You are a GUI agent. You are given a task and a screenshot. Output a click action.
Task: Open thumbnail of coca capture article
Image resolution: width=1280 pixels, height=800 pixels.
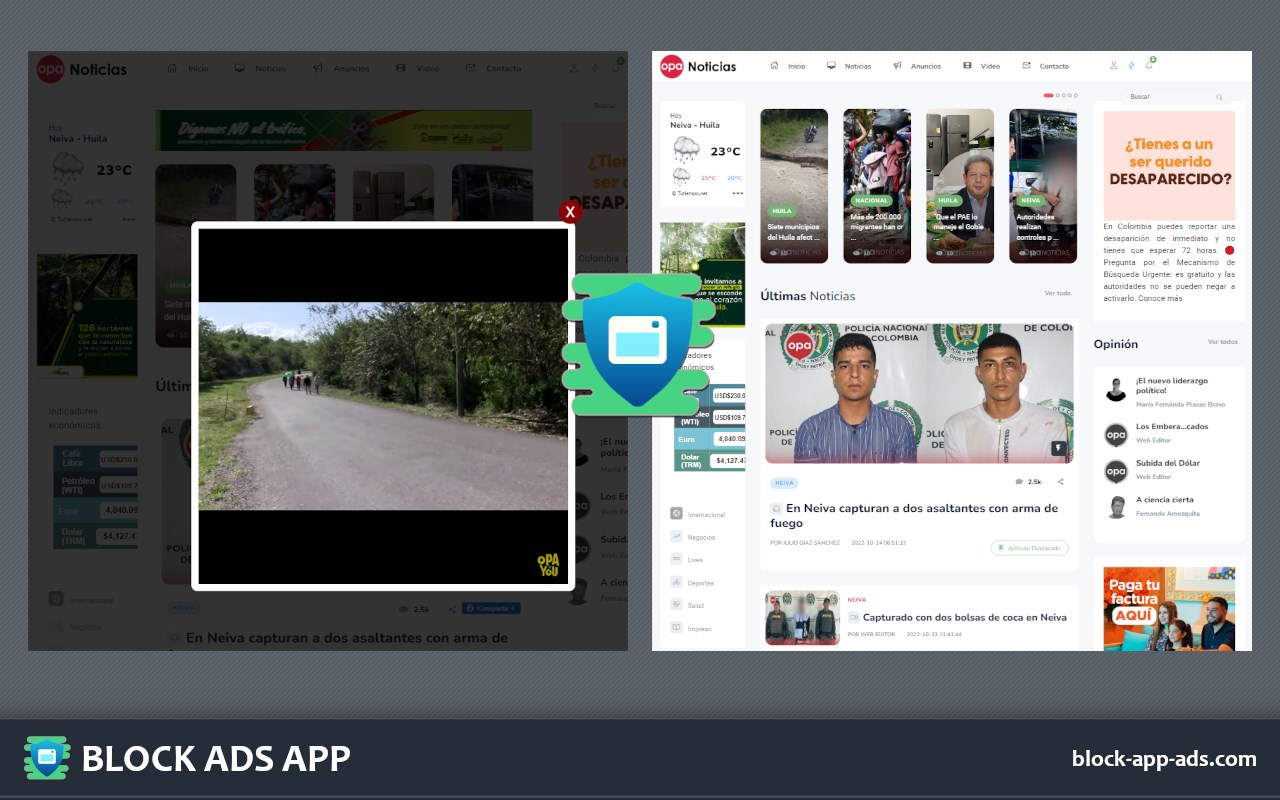(802, 617)
